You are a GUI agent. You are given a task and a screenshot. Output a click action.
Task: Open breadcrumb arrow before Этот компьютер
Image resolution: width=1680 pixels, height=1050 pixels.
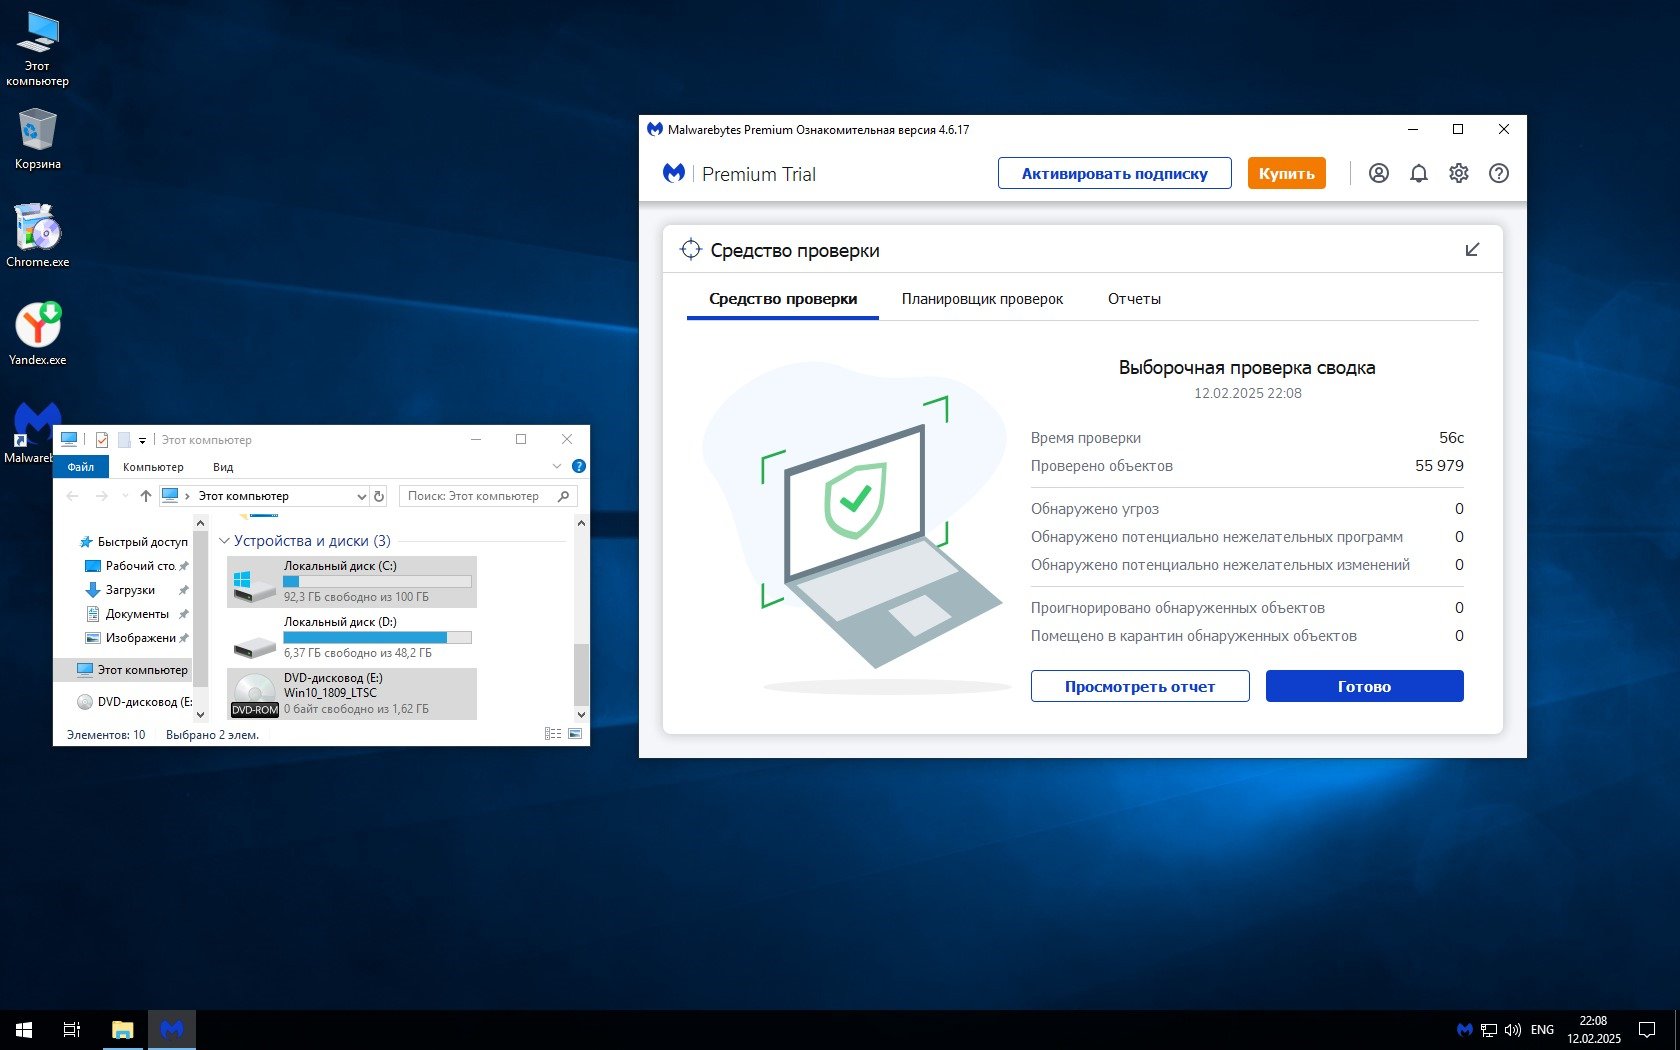[x=187, y=496]
